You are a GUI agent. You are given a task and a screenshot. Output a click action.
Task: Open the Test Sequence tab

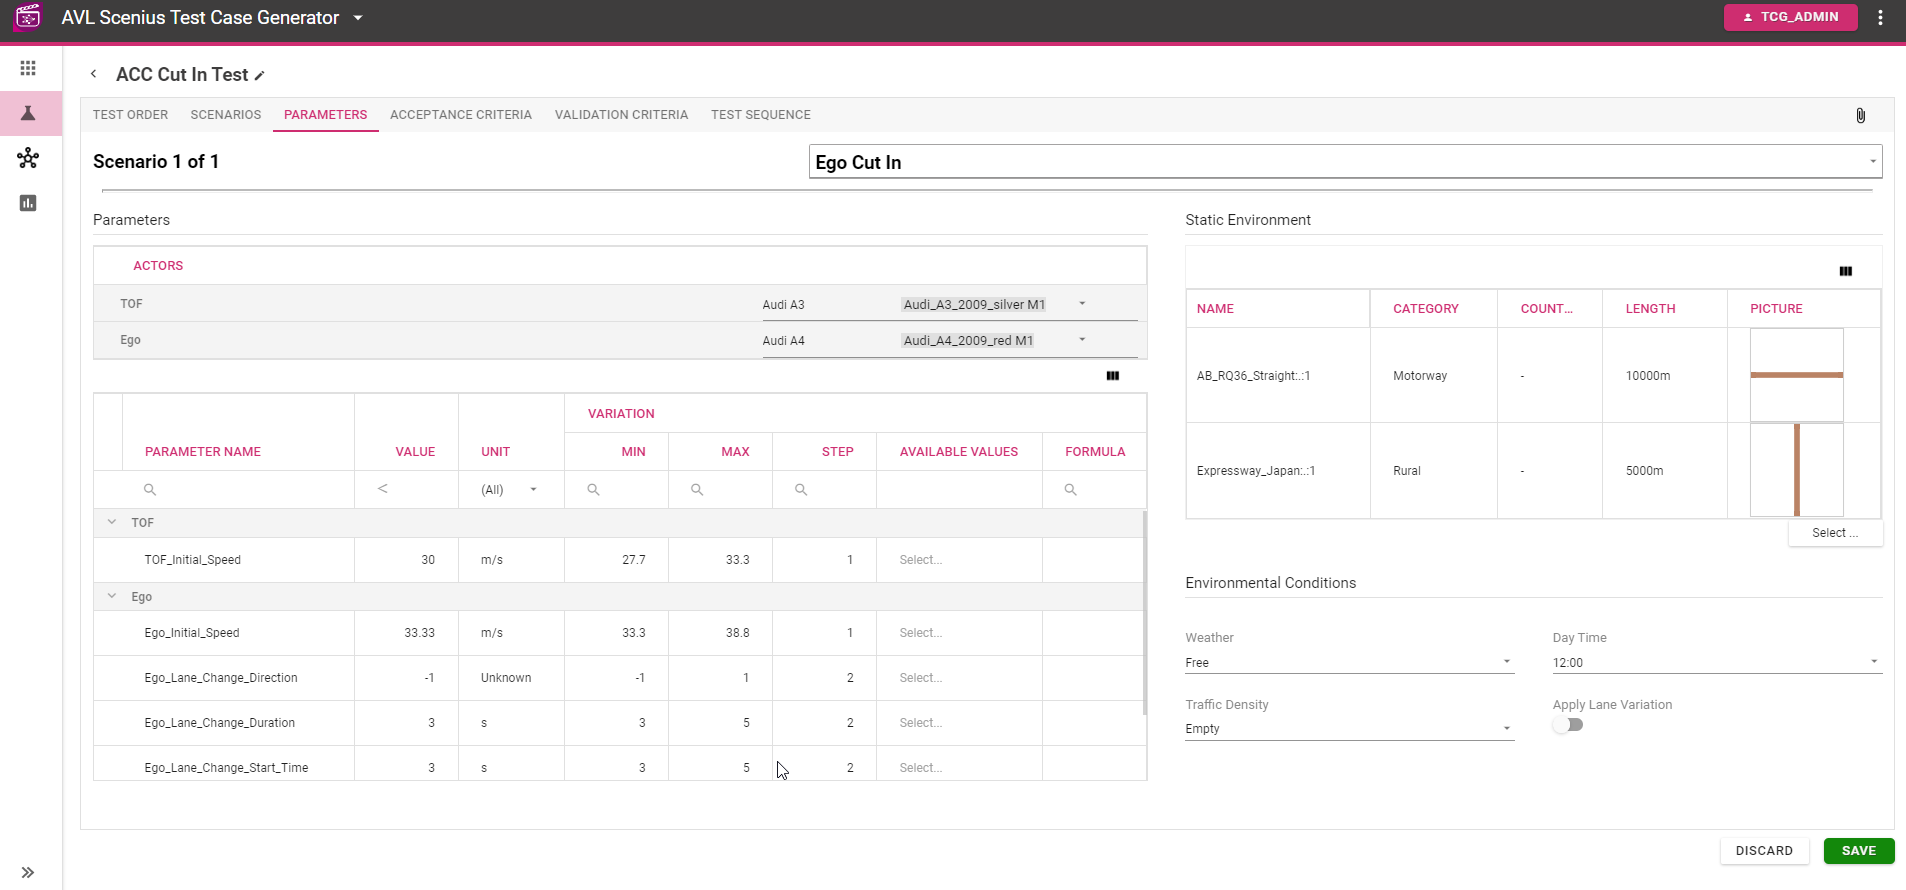pos(761,115)
